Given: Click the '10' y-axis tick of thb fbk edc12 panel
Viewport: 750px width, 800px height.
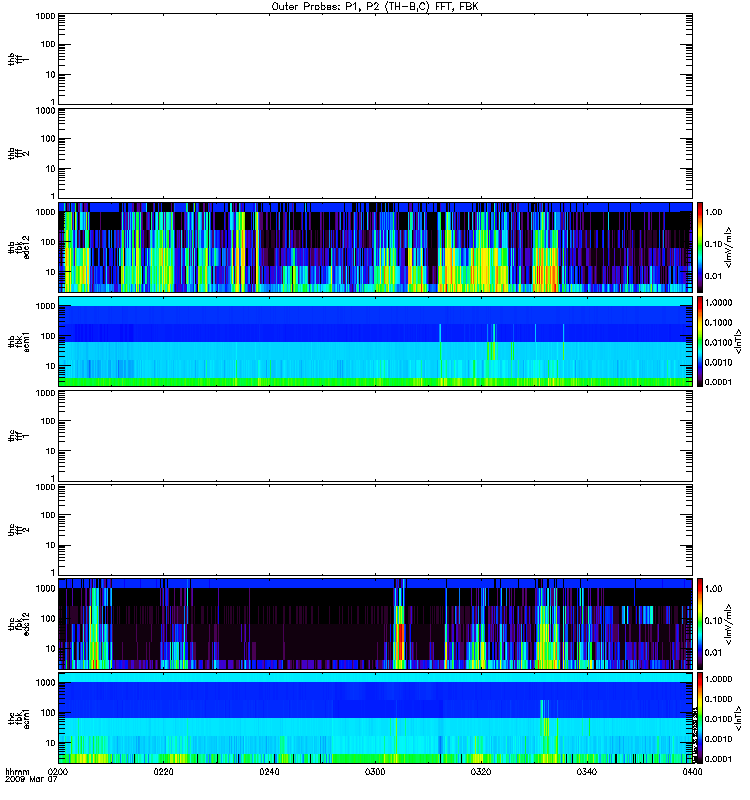Looking at the screenshot, I should [x=51, y=272].
